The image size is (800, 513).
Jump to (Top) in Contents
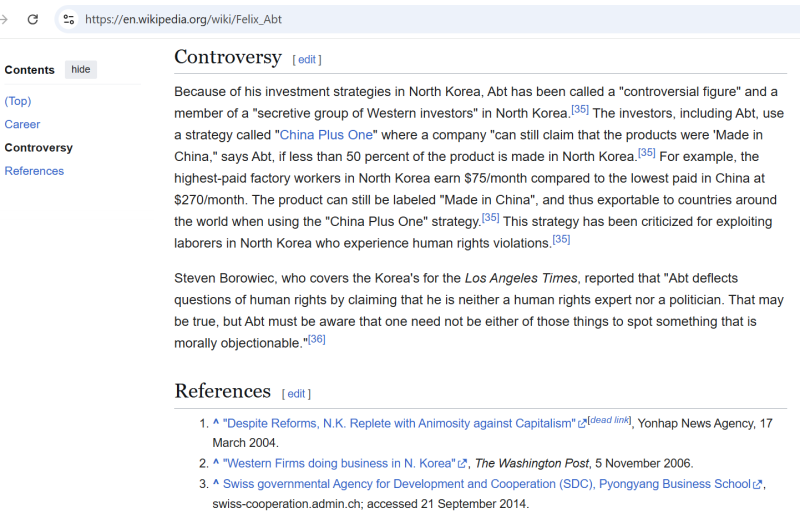pos(18,101)
